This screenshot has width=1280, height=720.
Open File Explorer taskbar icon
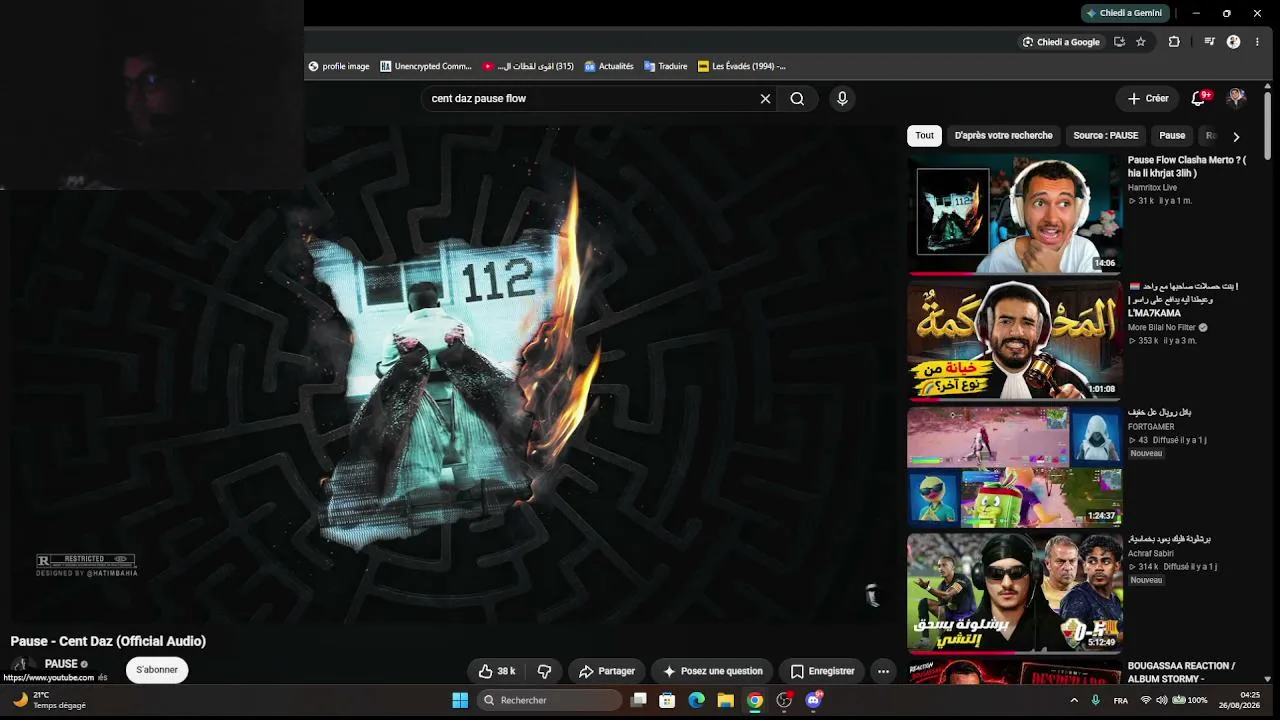(725, 700)
